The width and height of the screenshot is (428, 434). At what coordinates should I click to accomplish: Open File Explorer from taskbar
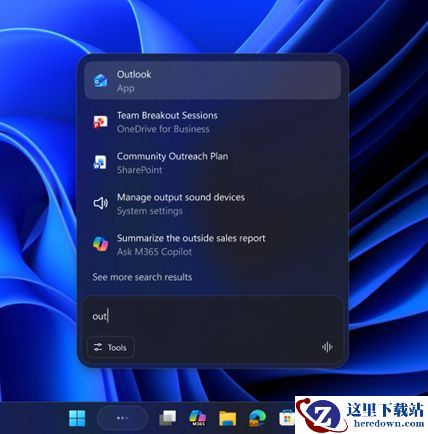228,418
